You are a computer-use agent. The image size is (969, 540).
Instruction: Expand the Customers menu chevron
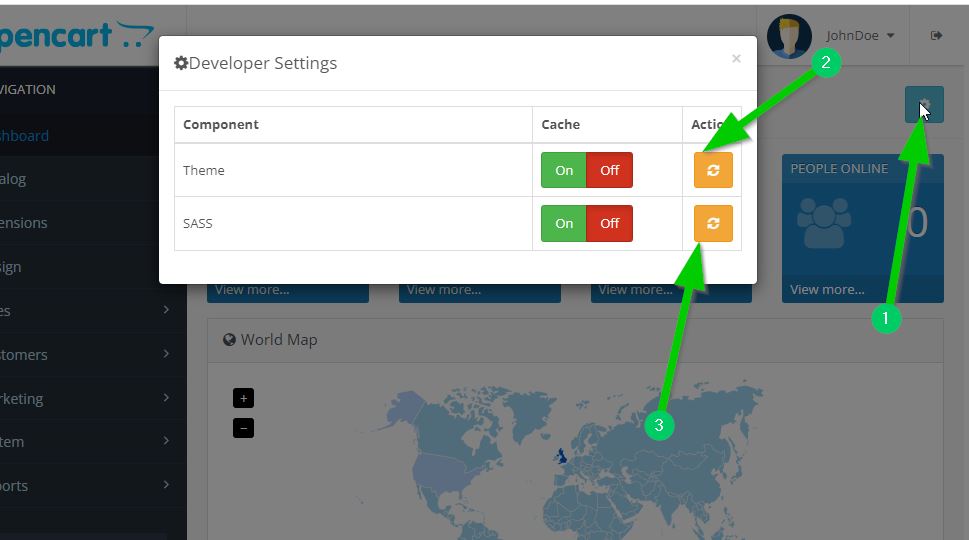click(166, 354)
